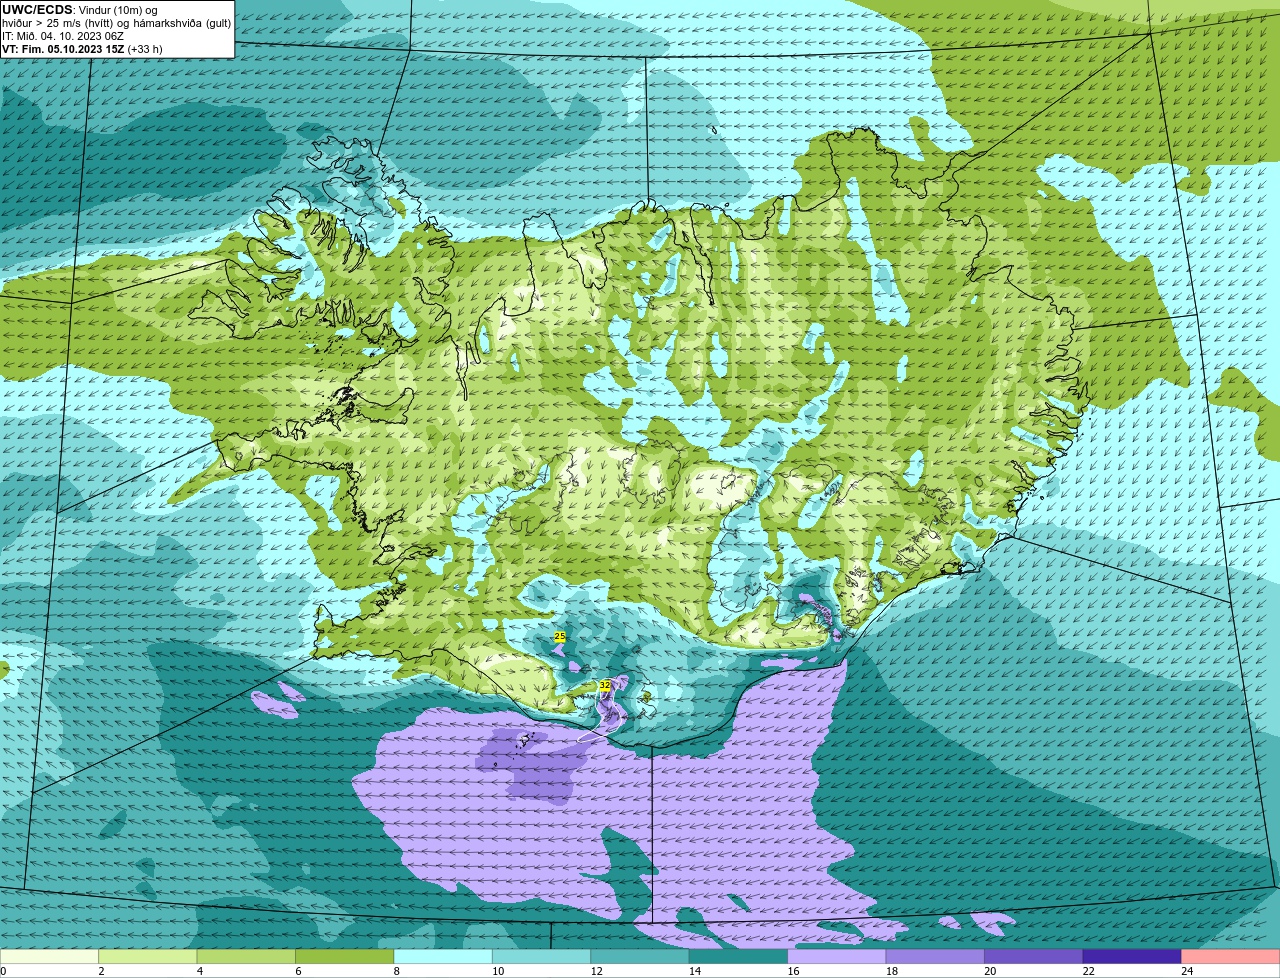Click the medium teal 12–14 m/s legend swatch
This screenshot has height=978, width=1280.
click(x=640, y=956)
